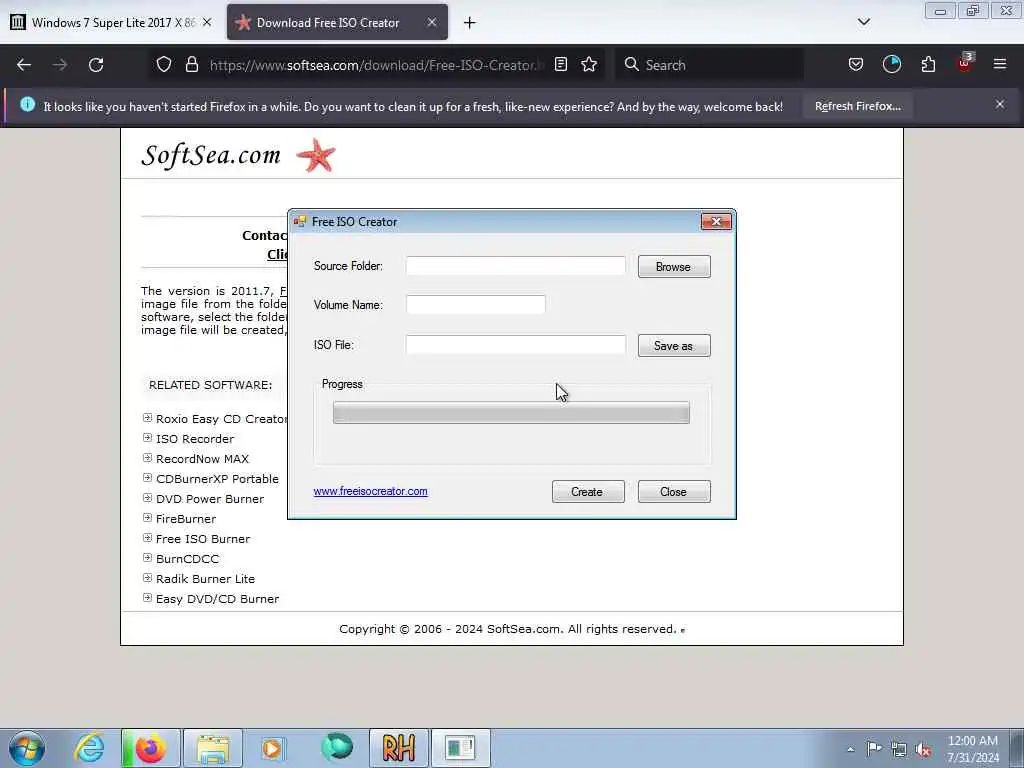Open the RH taskbar icon

[399, 748]
